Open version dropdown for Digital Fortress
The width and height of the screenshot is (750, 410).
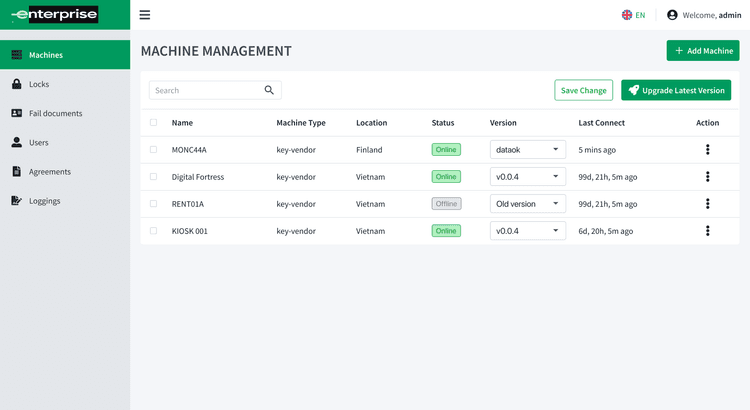528,177
